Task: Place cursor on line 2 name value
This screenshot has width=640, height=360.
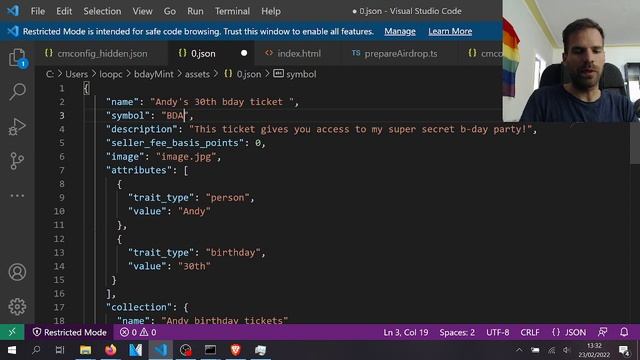Action: point(222,102)
